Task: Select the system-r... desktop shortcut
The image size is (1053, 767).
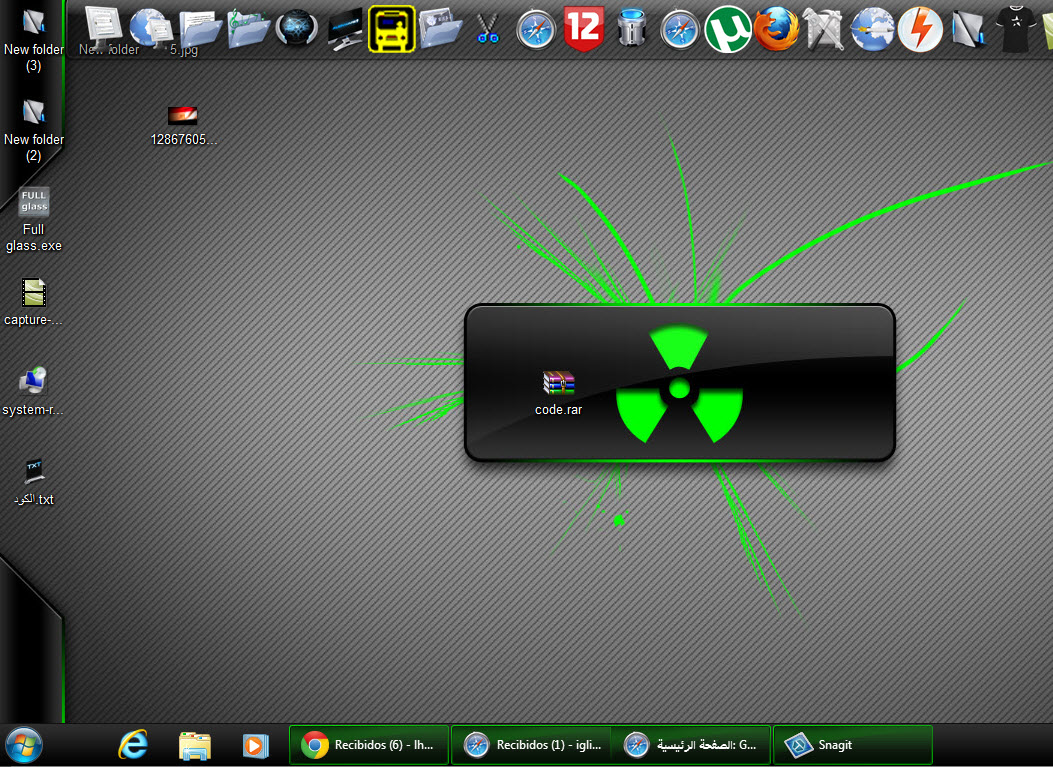Action: tap(33, 392)
